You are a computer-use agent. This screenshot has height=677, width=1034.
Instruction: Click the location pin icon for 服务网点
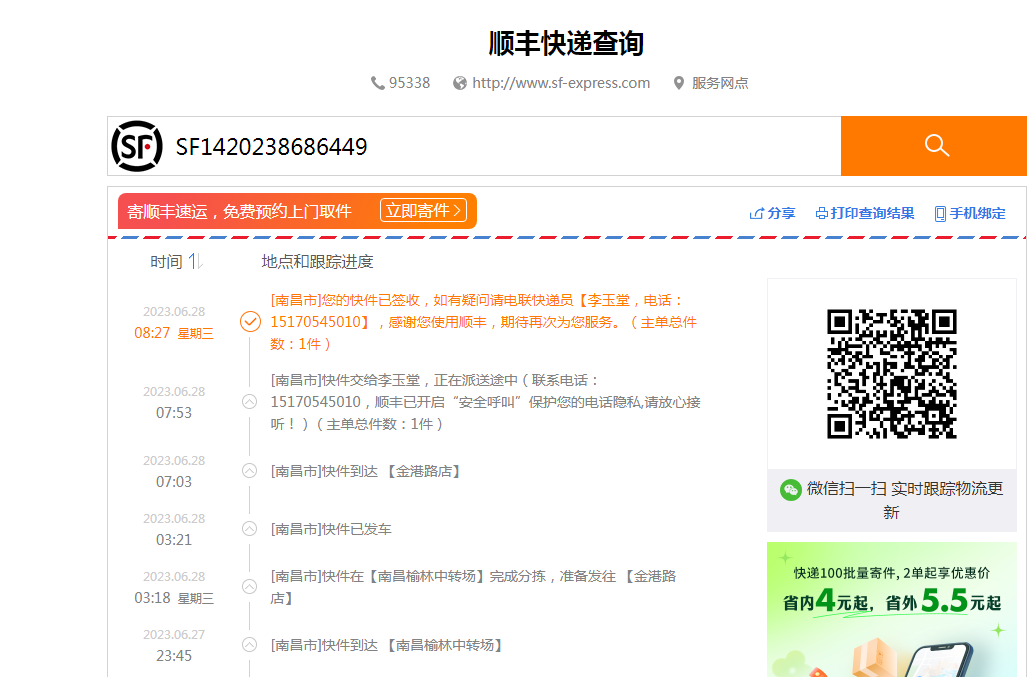coord(679,83)
